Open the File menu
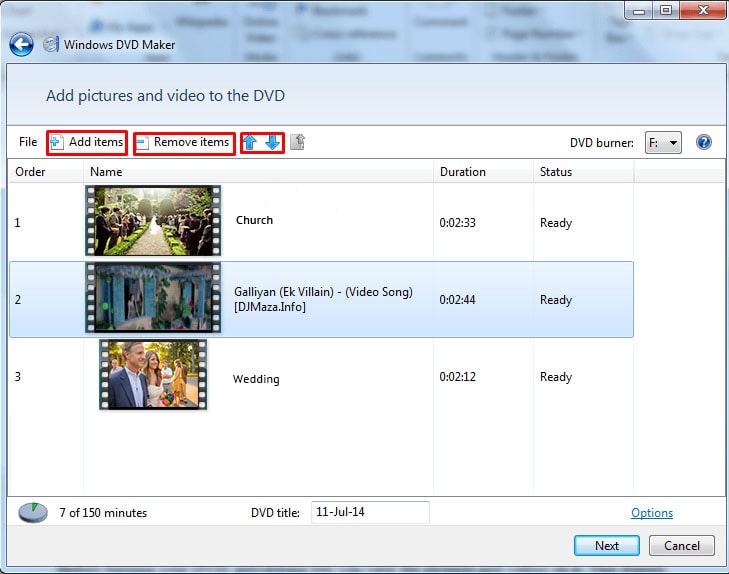This screenshot has width=729, height=574. (x=28, y=143)
